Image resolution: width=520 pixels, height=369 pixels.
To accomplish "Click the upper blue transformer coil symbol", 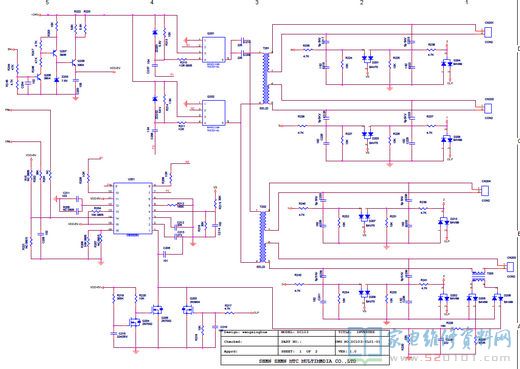I will (266, 78).
